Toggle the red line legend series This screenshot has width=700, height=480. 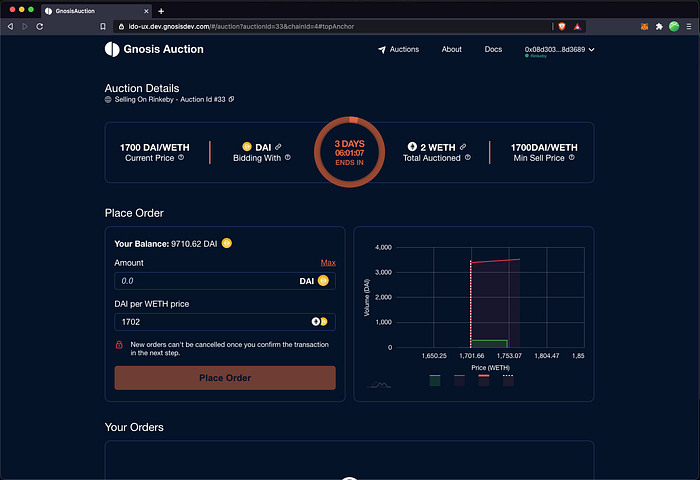(x=459, y=380)
